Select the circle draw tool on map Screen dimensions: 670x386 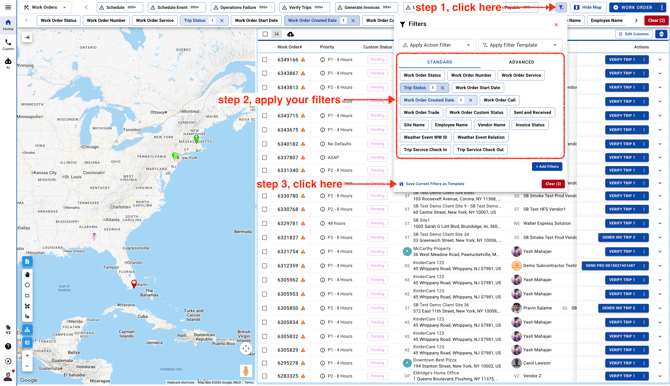27,285
